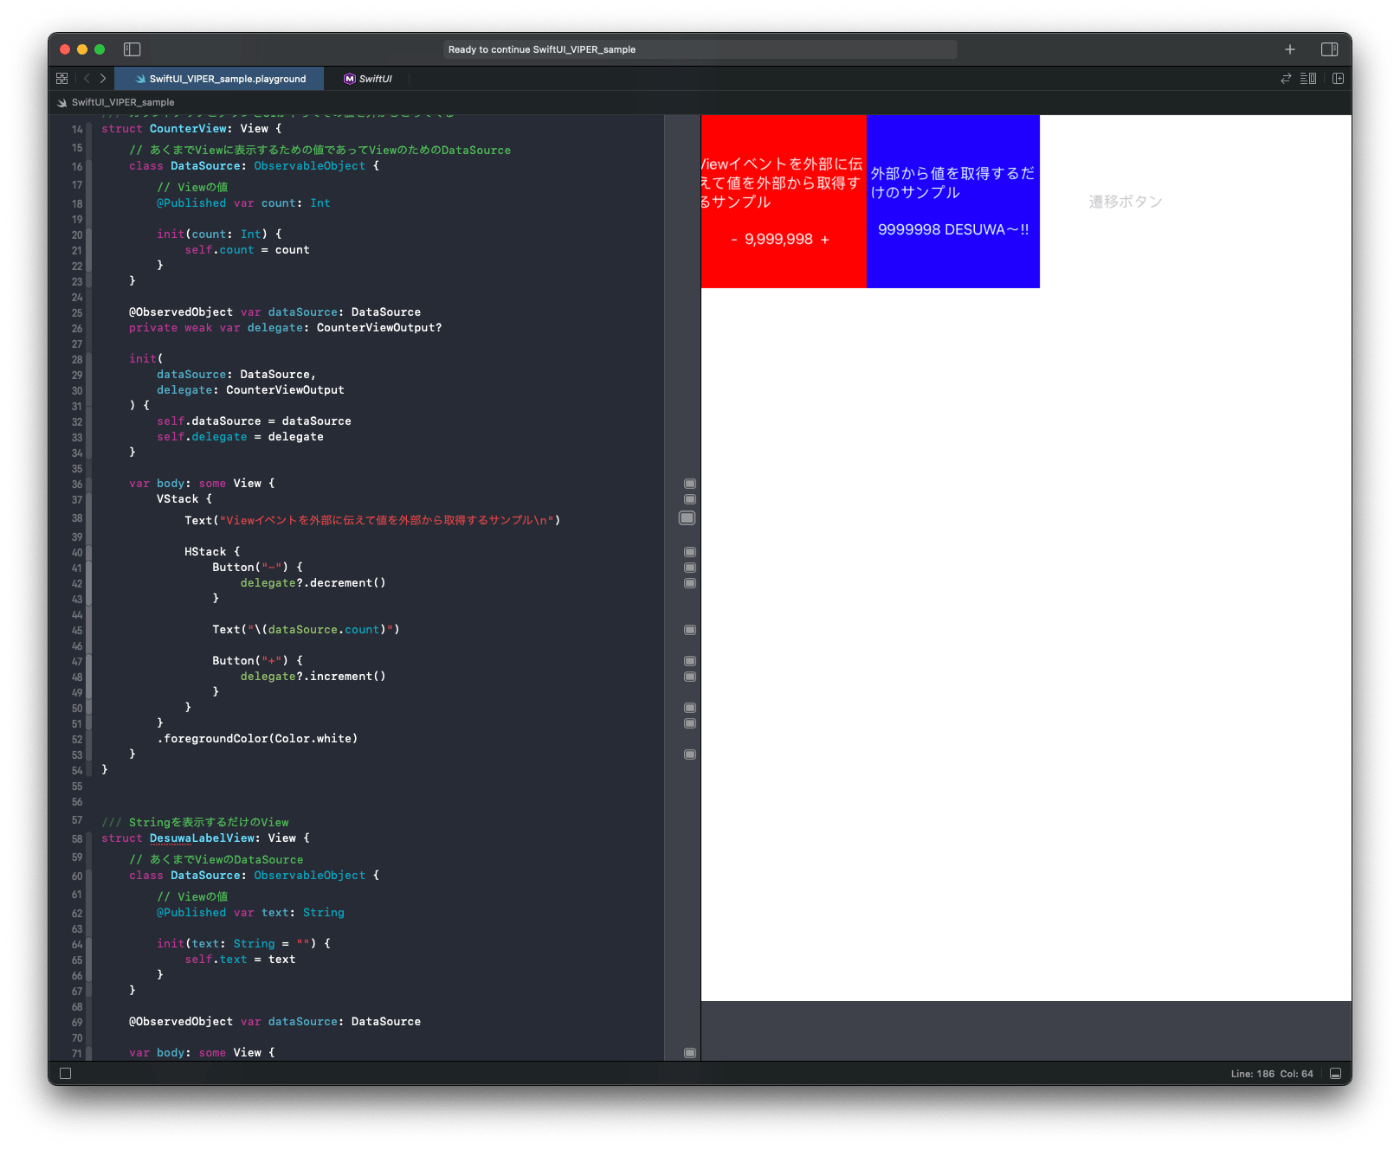The height and width of the screenshot is (1149, 1400).
Task: Switch to the SwiftUI tab
Action: (368, 78)
